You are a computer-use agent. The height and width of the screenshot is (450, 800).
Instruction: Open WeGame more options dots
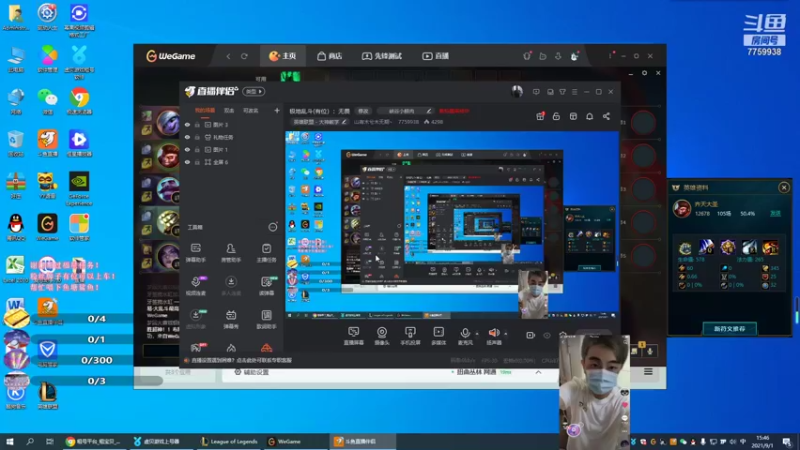610,56
